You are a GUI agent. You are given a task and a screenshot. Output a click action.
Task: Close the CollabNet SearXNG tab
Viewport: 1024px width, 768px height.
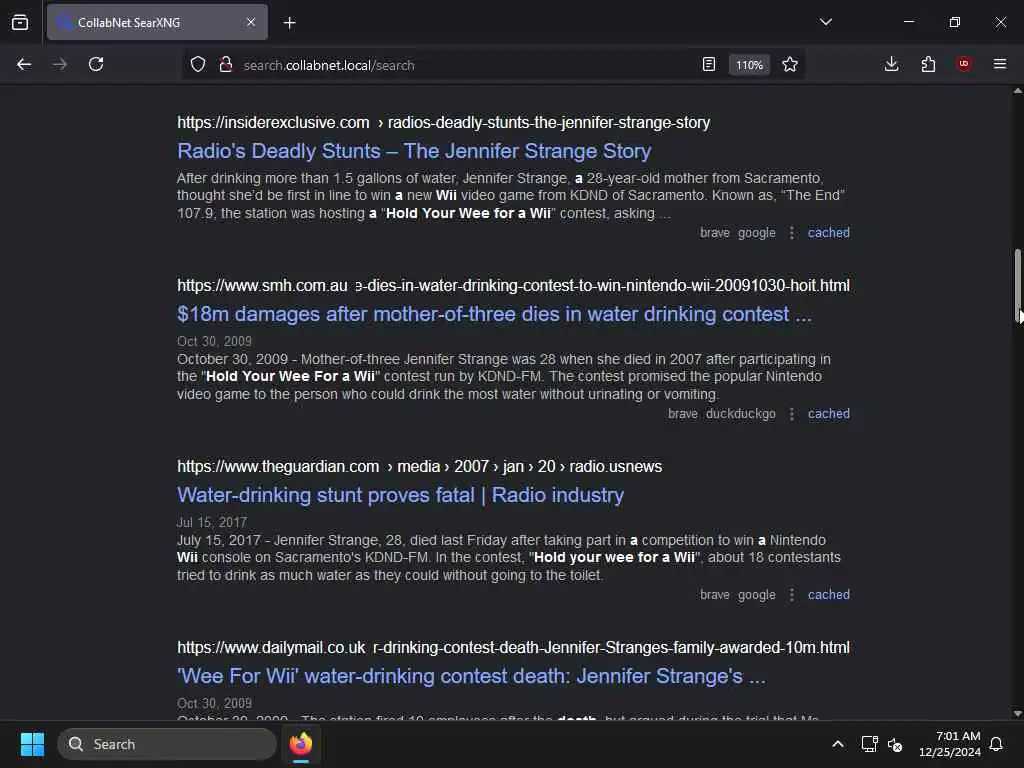(251, 22)
